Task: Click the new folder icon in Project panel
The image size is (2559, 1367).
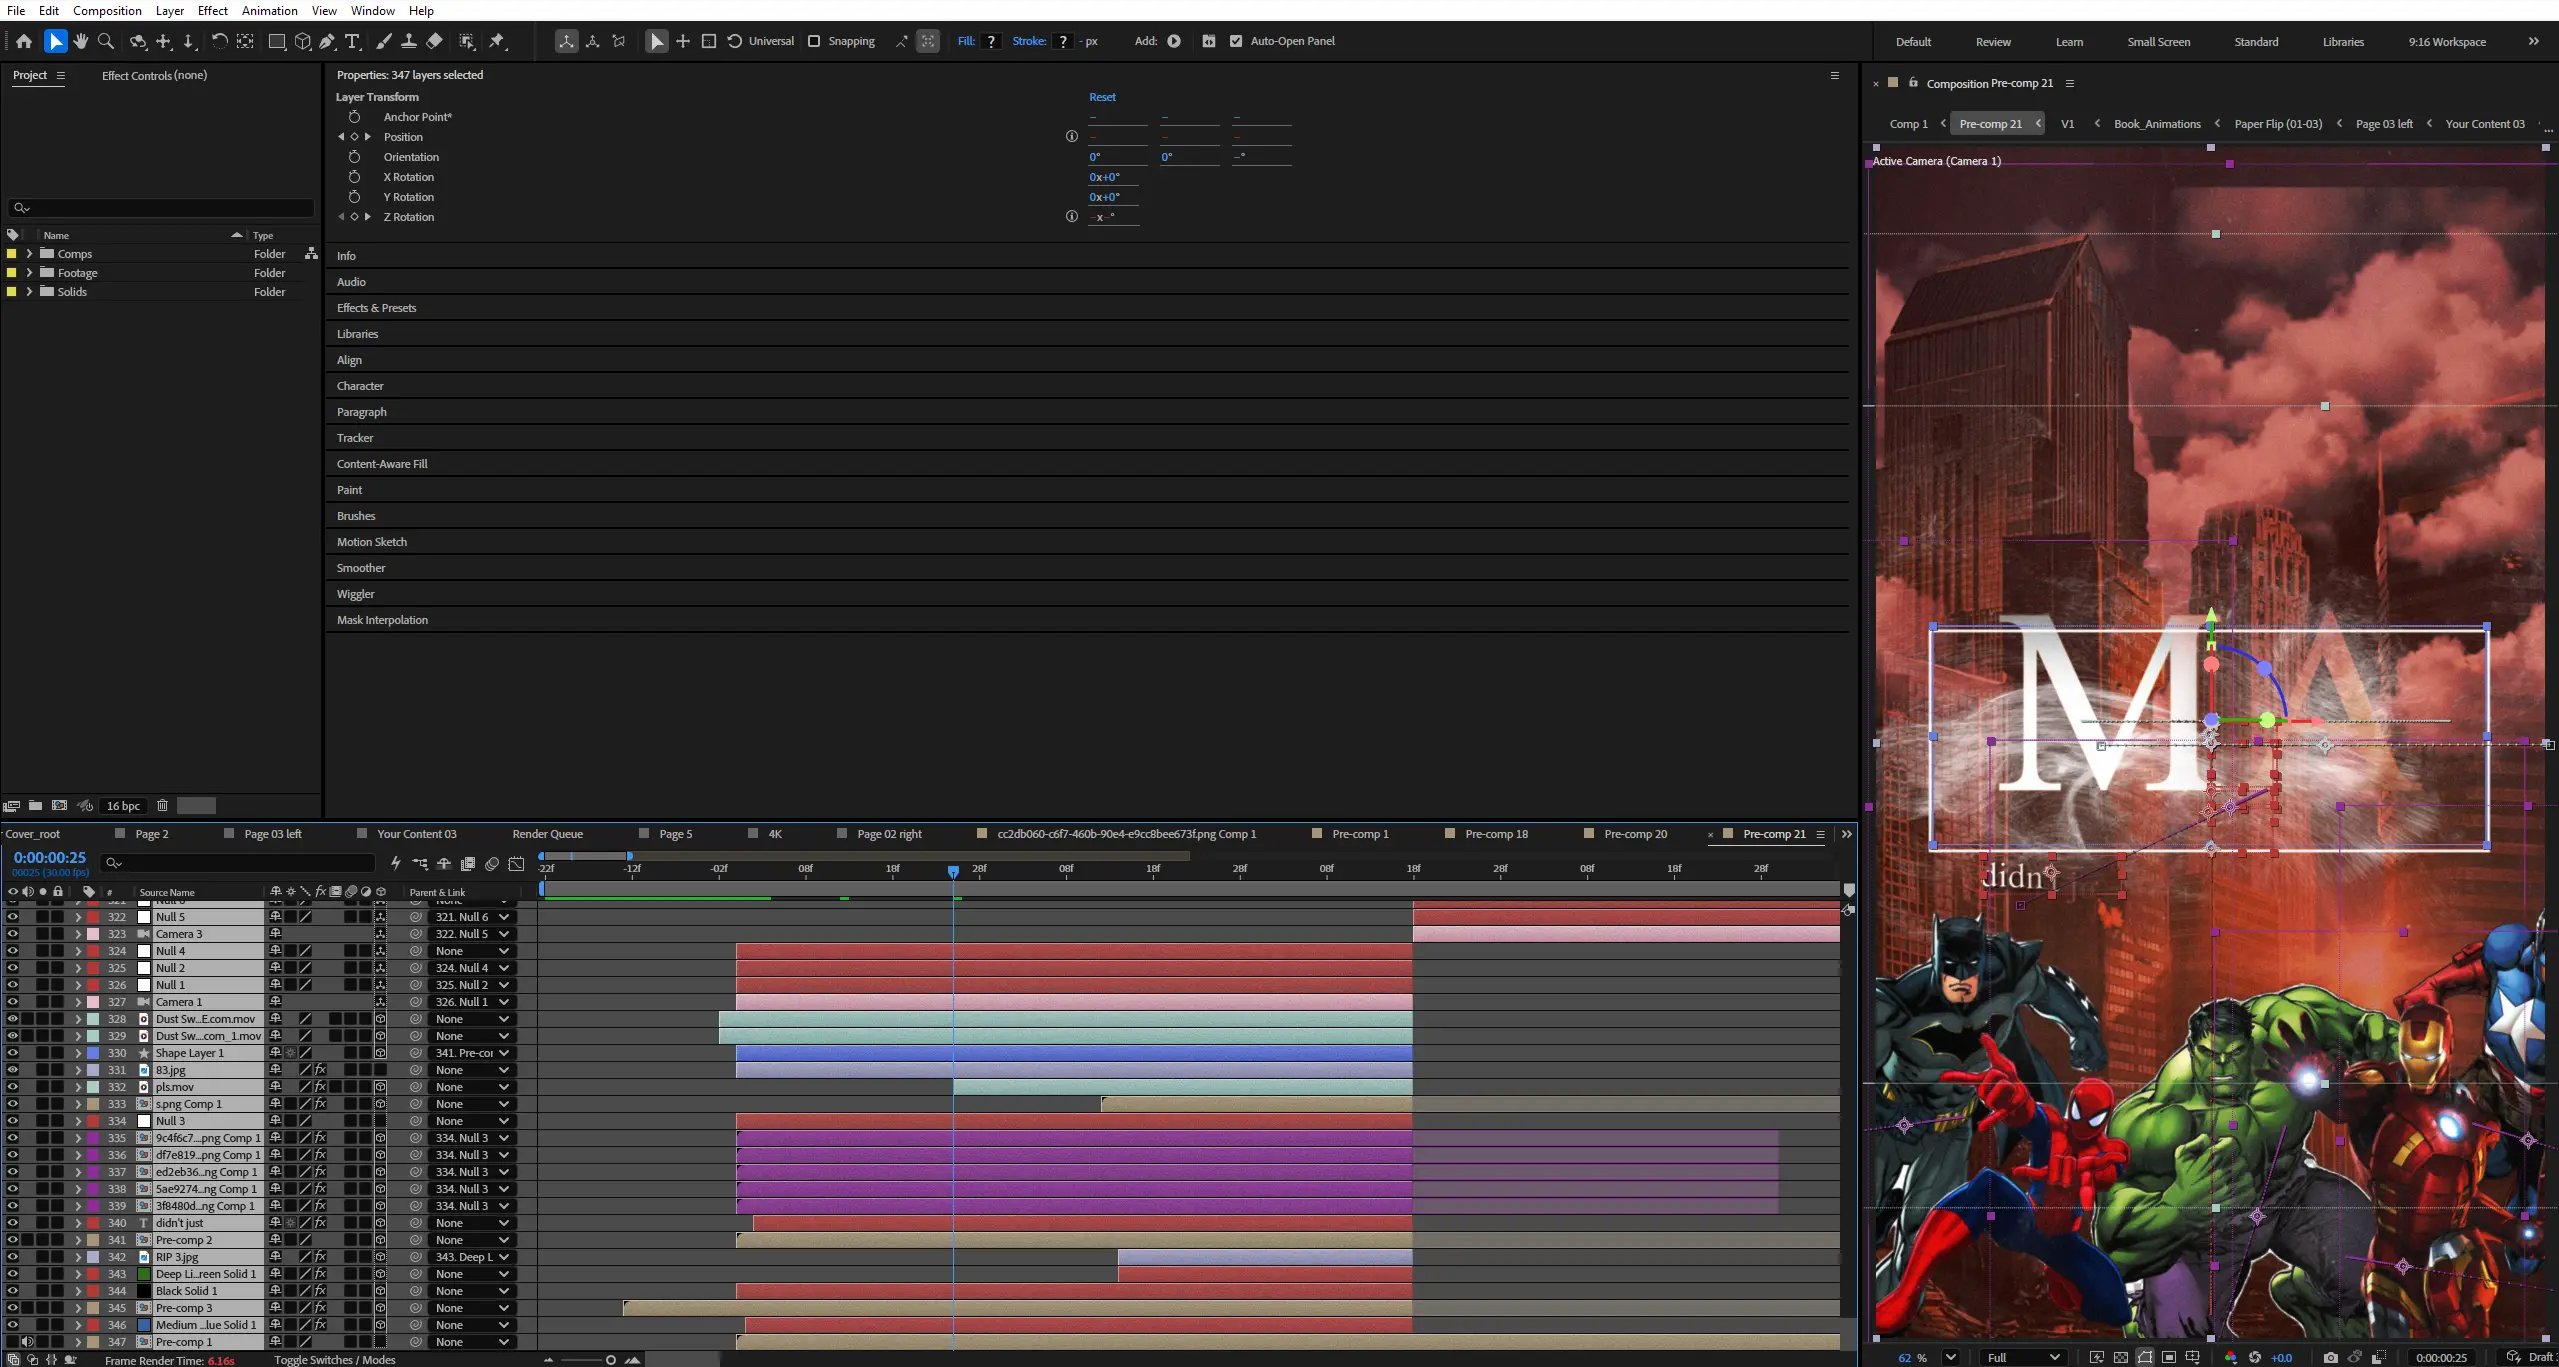Action: (35, 805)
